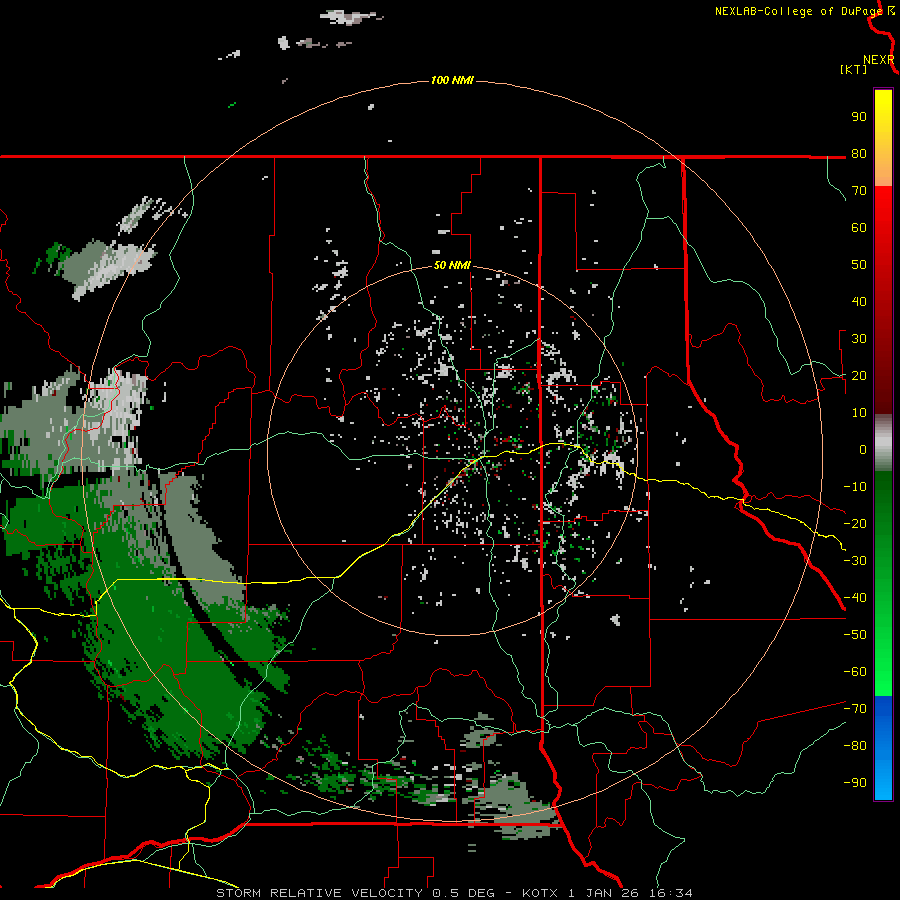Click the [KT] units label above the scale
Viewport: 900px width, 900px height.
tap(854, 69)
